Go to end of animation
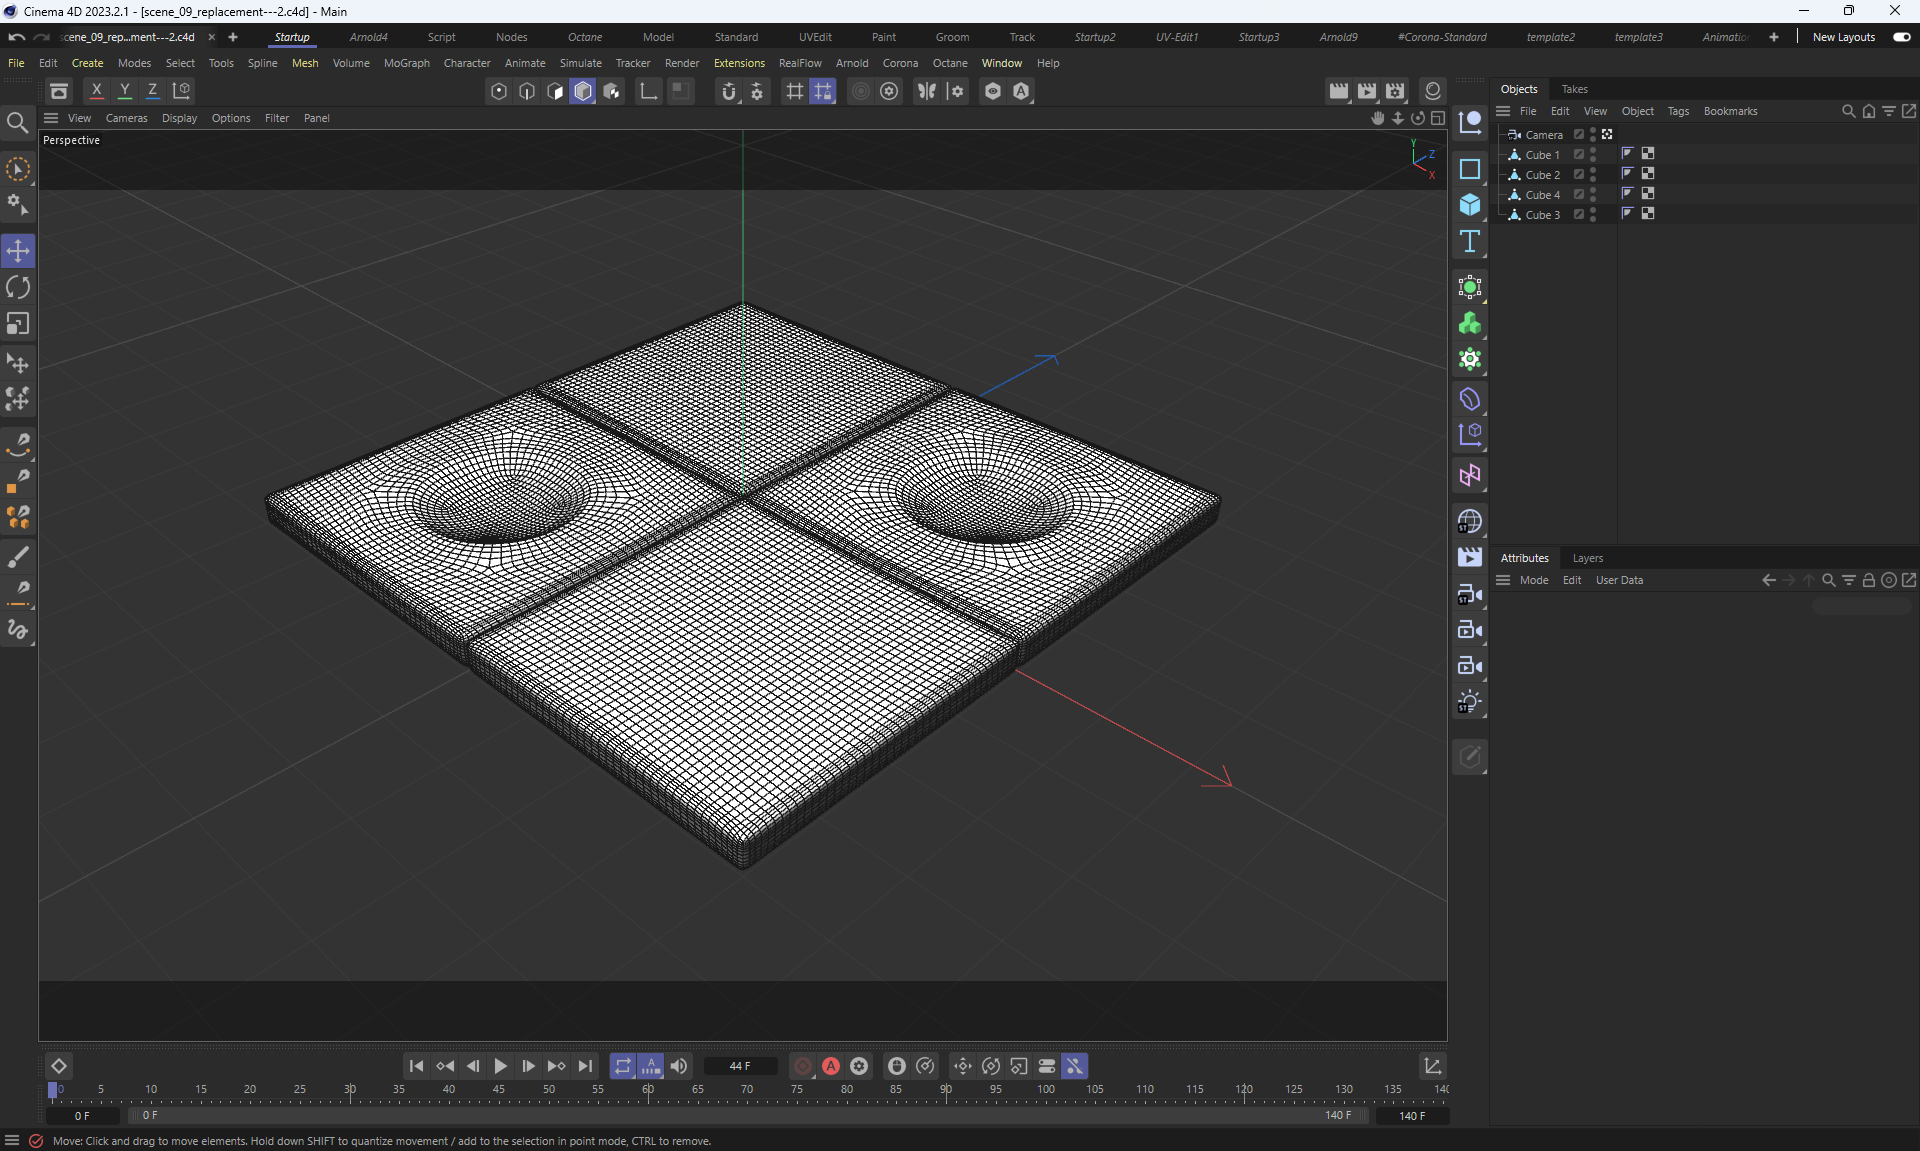 [586, 1066]
